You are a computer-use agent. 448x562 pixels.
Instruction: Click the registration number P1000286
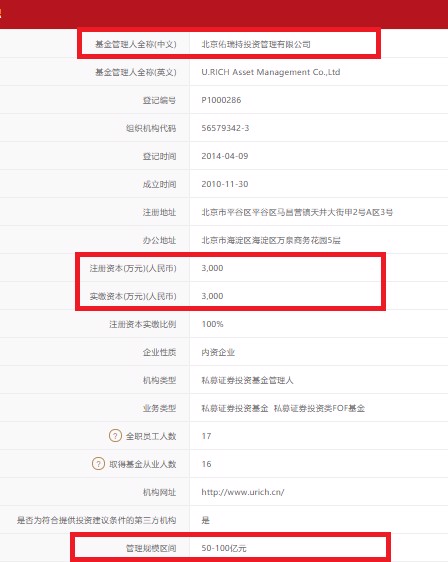coord(221,100)
